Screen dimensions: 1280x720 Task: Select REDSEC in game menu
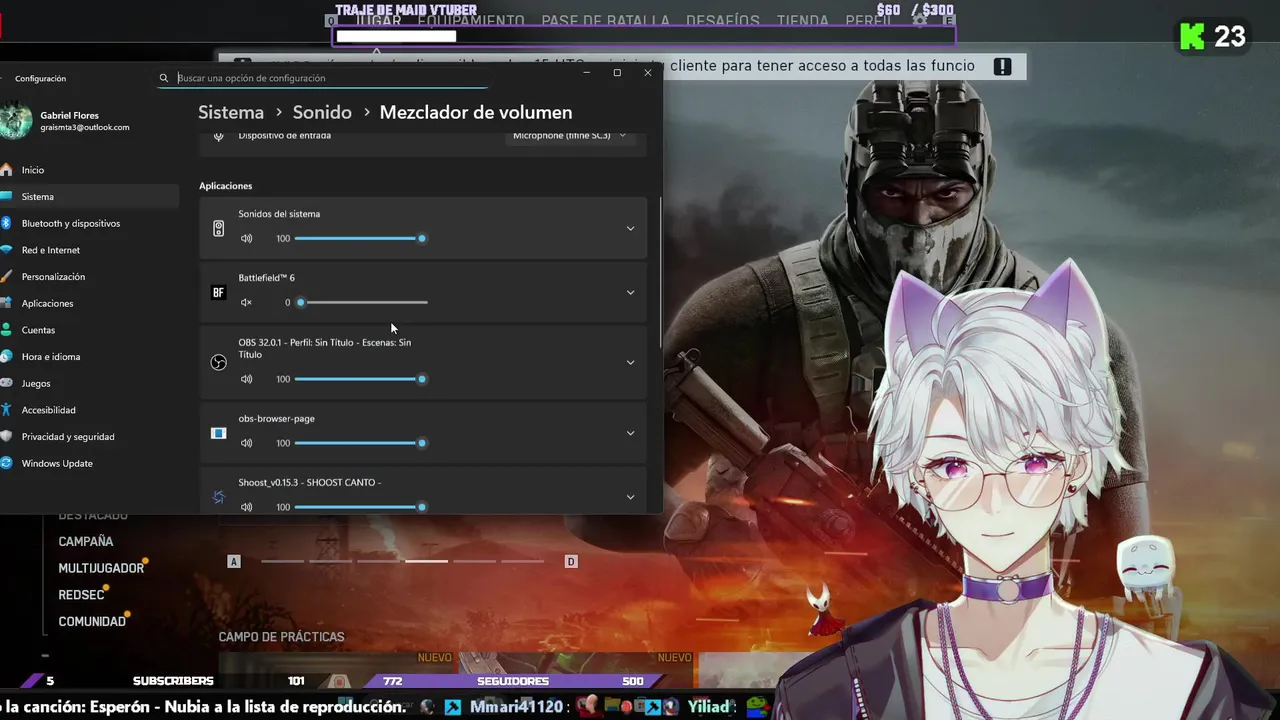click(x=81, y=595)
